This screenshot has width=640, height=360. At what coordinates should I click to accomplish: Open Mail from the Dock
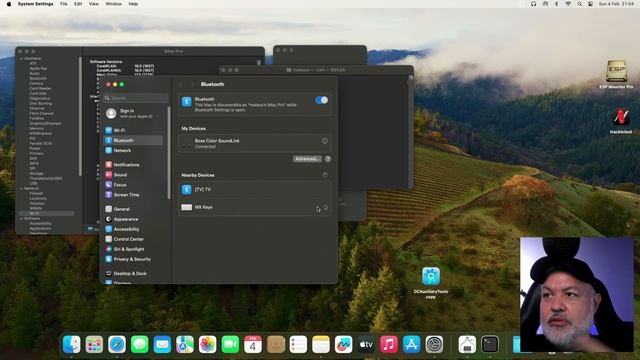pos(162,344)
